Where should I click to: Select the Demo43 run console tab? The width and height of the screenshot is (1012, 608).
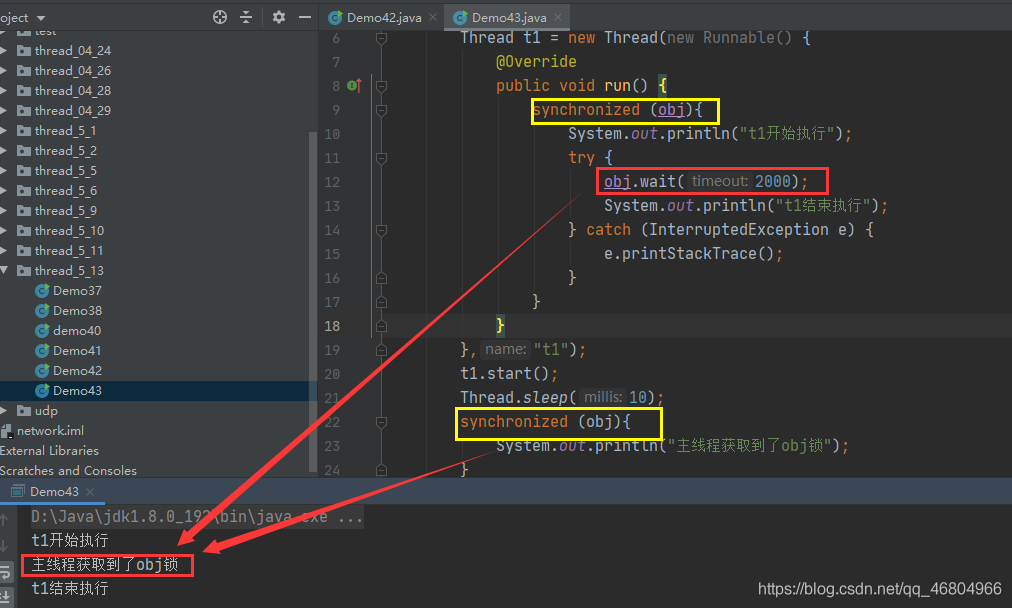click(x=54, y=492)
